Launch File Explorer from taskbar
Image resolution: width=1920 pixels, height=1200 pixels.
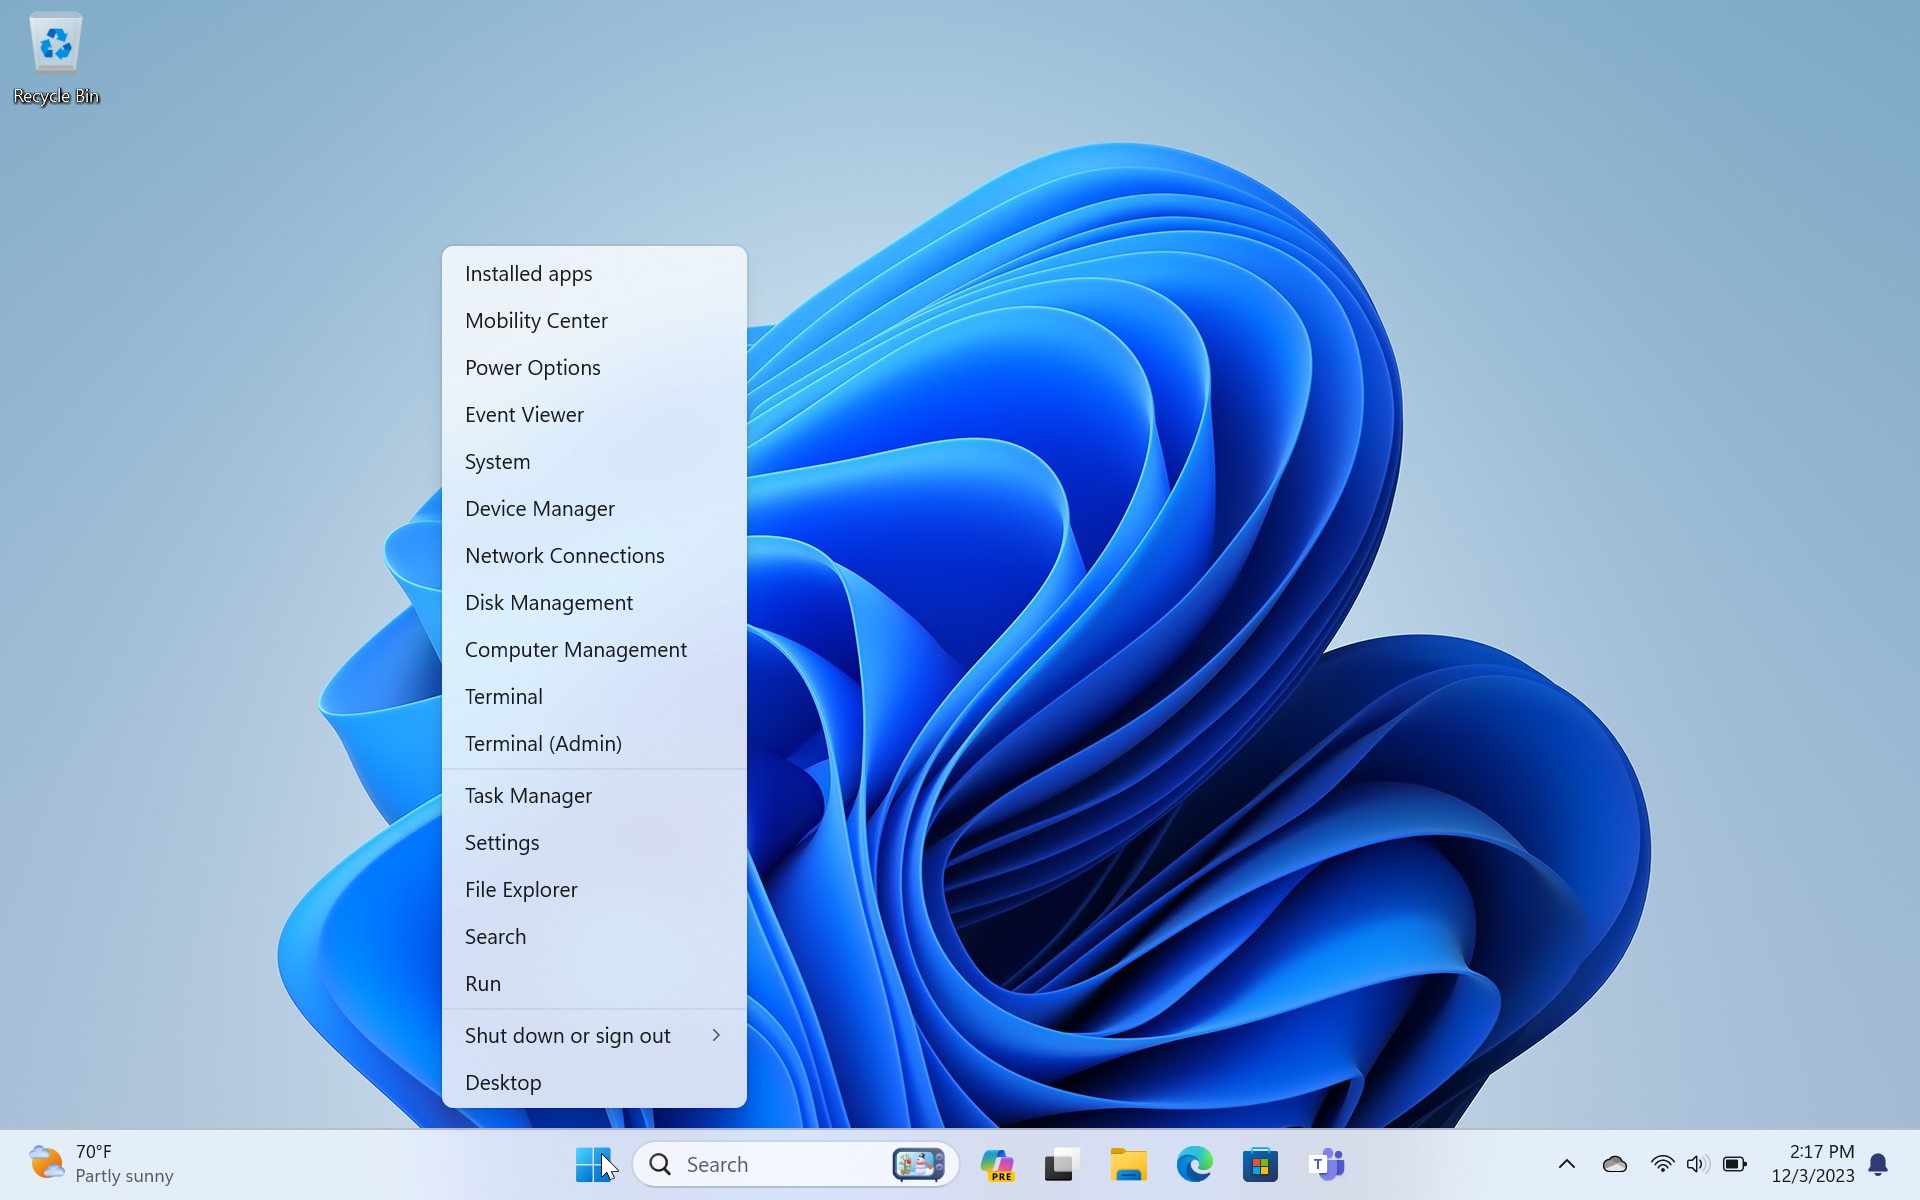point(1128,1164)
